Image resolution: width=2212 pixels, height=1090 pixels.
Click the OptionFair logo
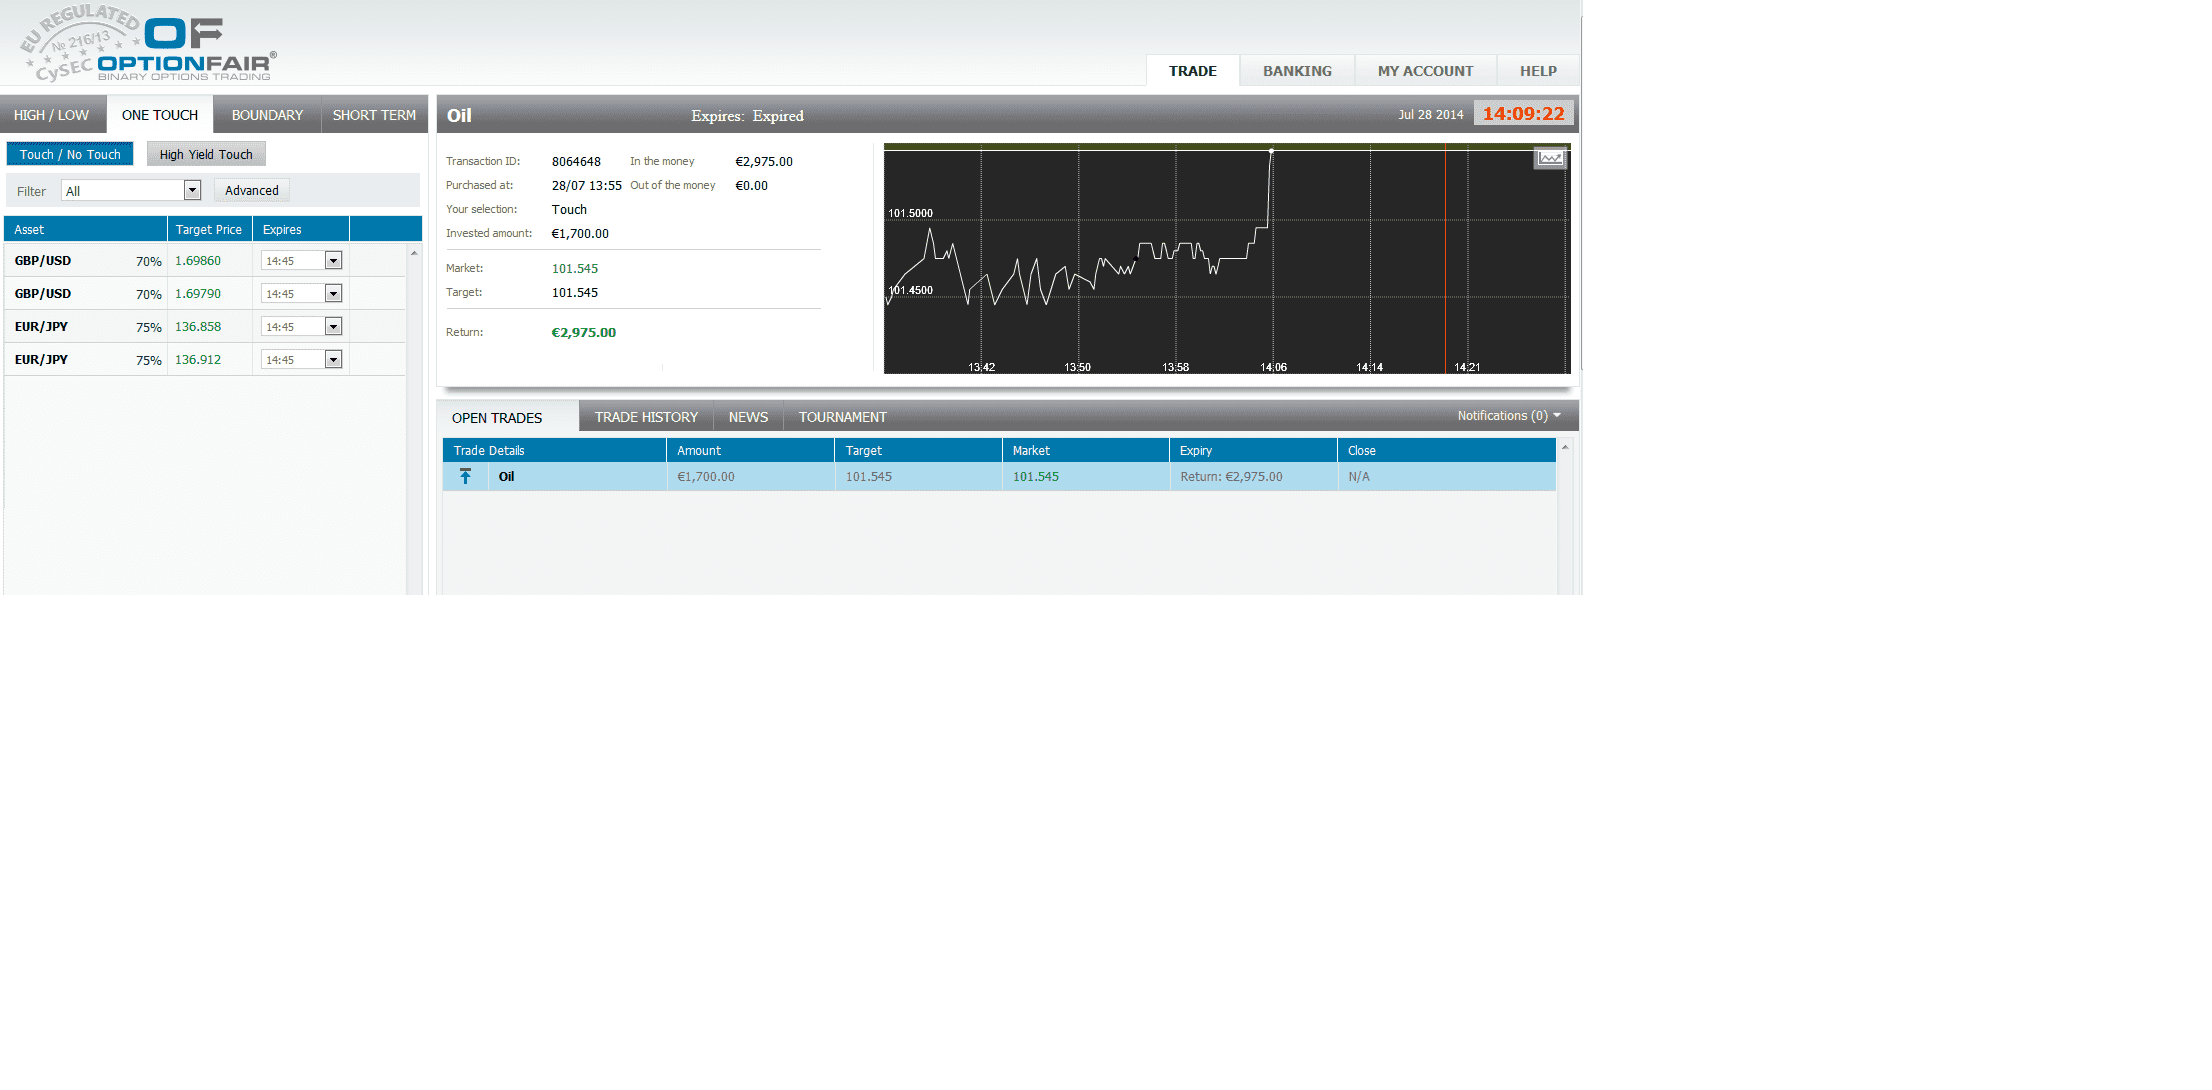(185, 45)
